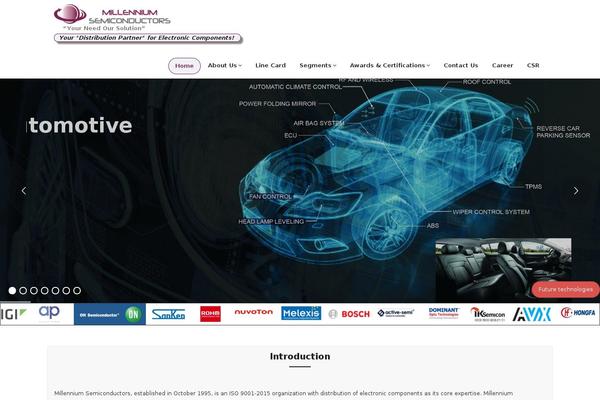Click the 'ABS' label near wheel
Screen dimensions: 600x400
point(433,225)
